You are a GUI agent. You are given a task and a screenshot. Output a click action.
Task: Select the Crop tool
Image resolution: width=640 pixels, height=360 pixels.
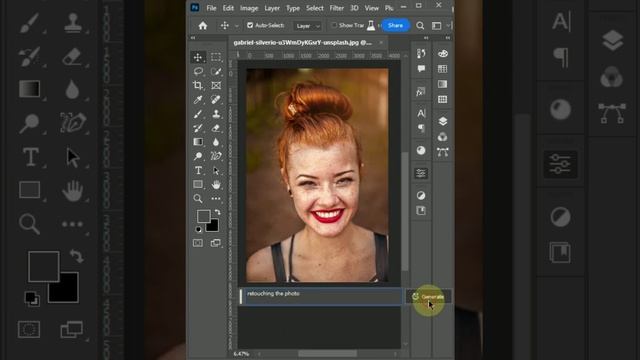coord(198,85)
